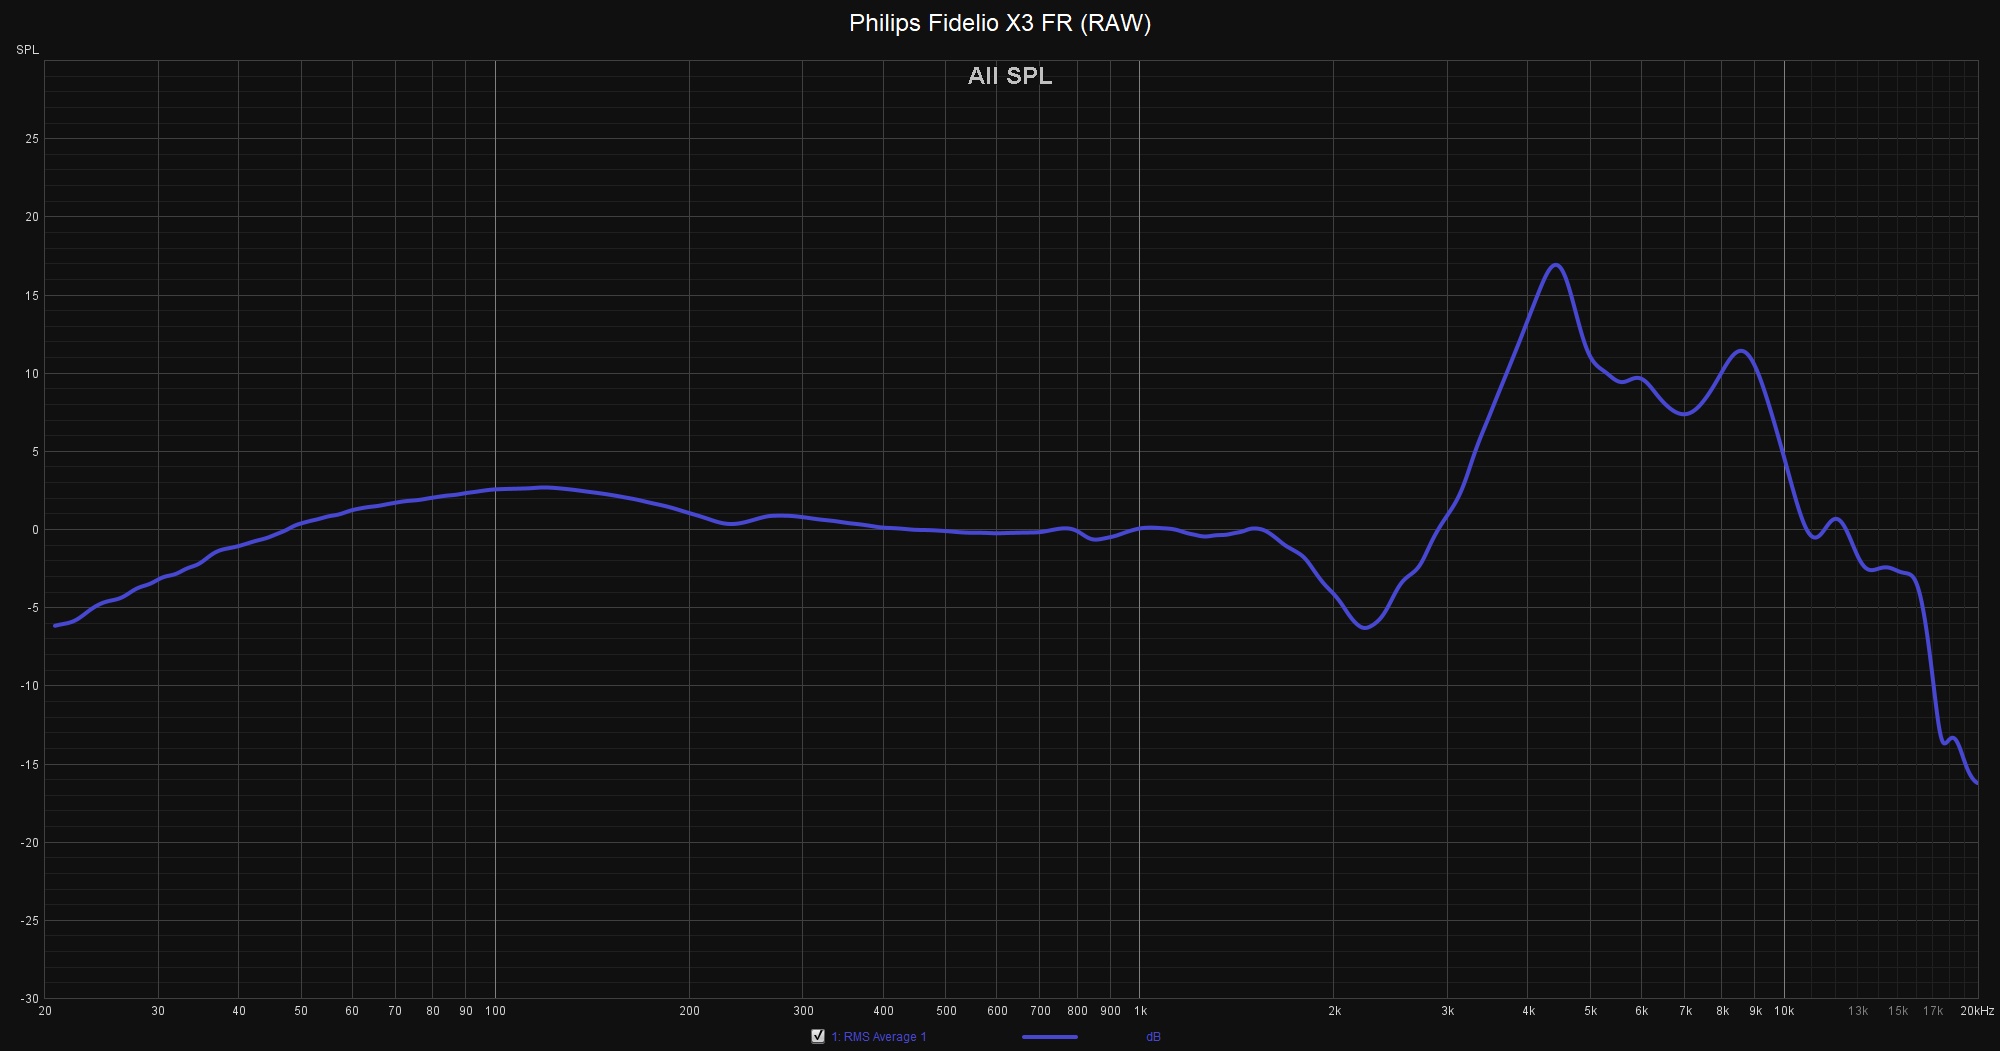Click the second curve peak near 8.5 kHz
The width and height of the screenshot is (2000, 1051).
1741,351
